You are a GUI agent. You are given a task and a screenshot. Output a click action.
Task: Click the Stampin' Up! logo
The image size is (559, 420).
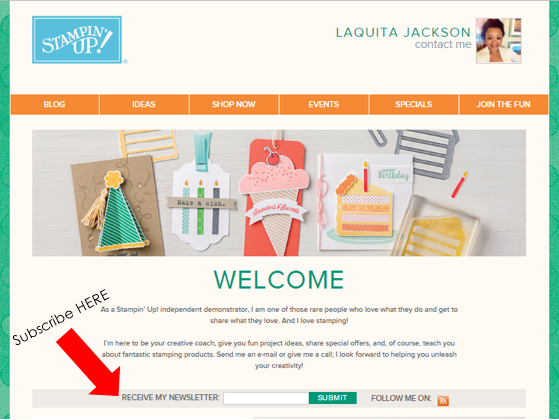pos(77,40)
